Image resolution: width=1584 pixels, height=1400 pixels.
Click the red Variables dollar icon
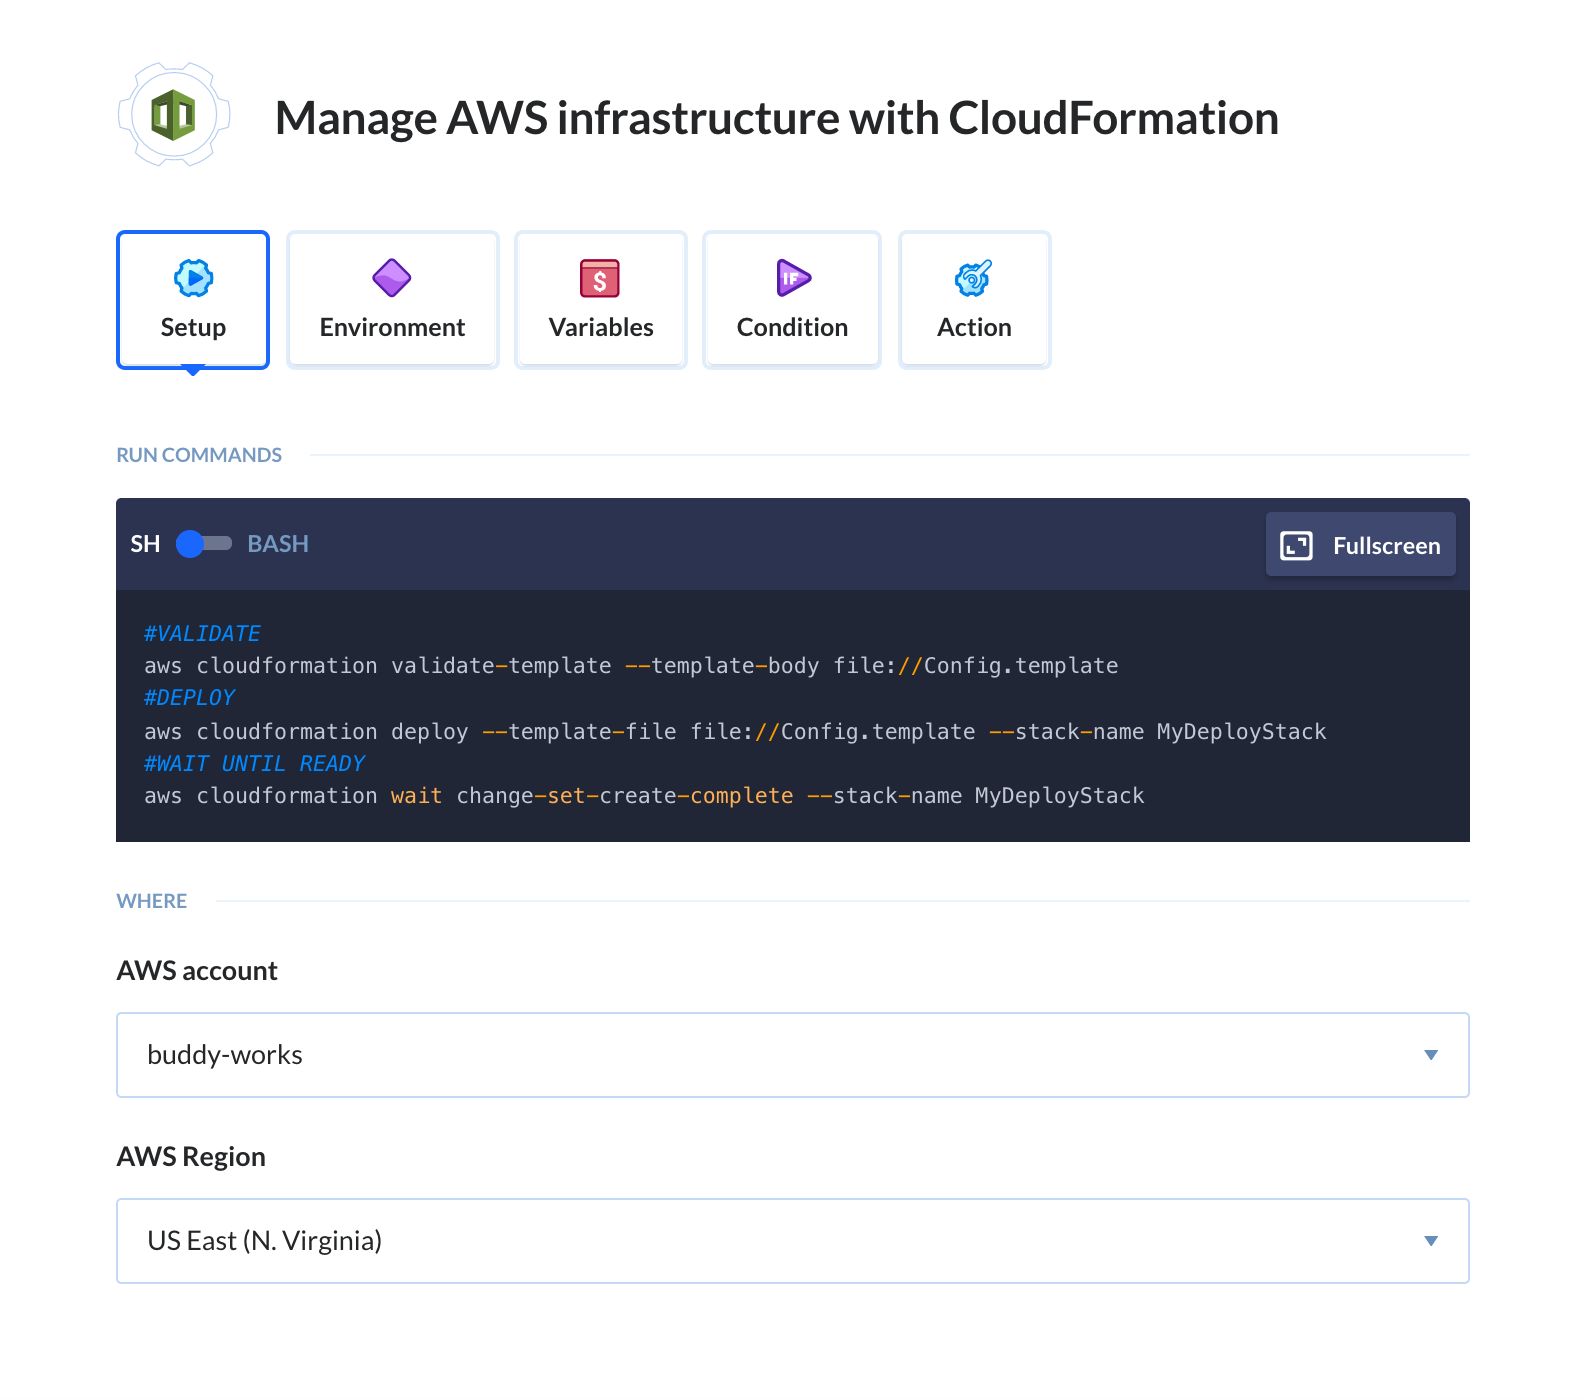point(600,278)
